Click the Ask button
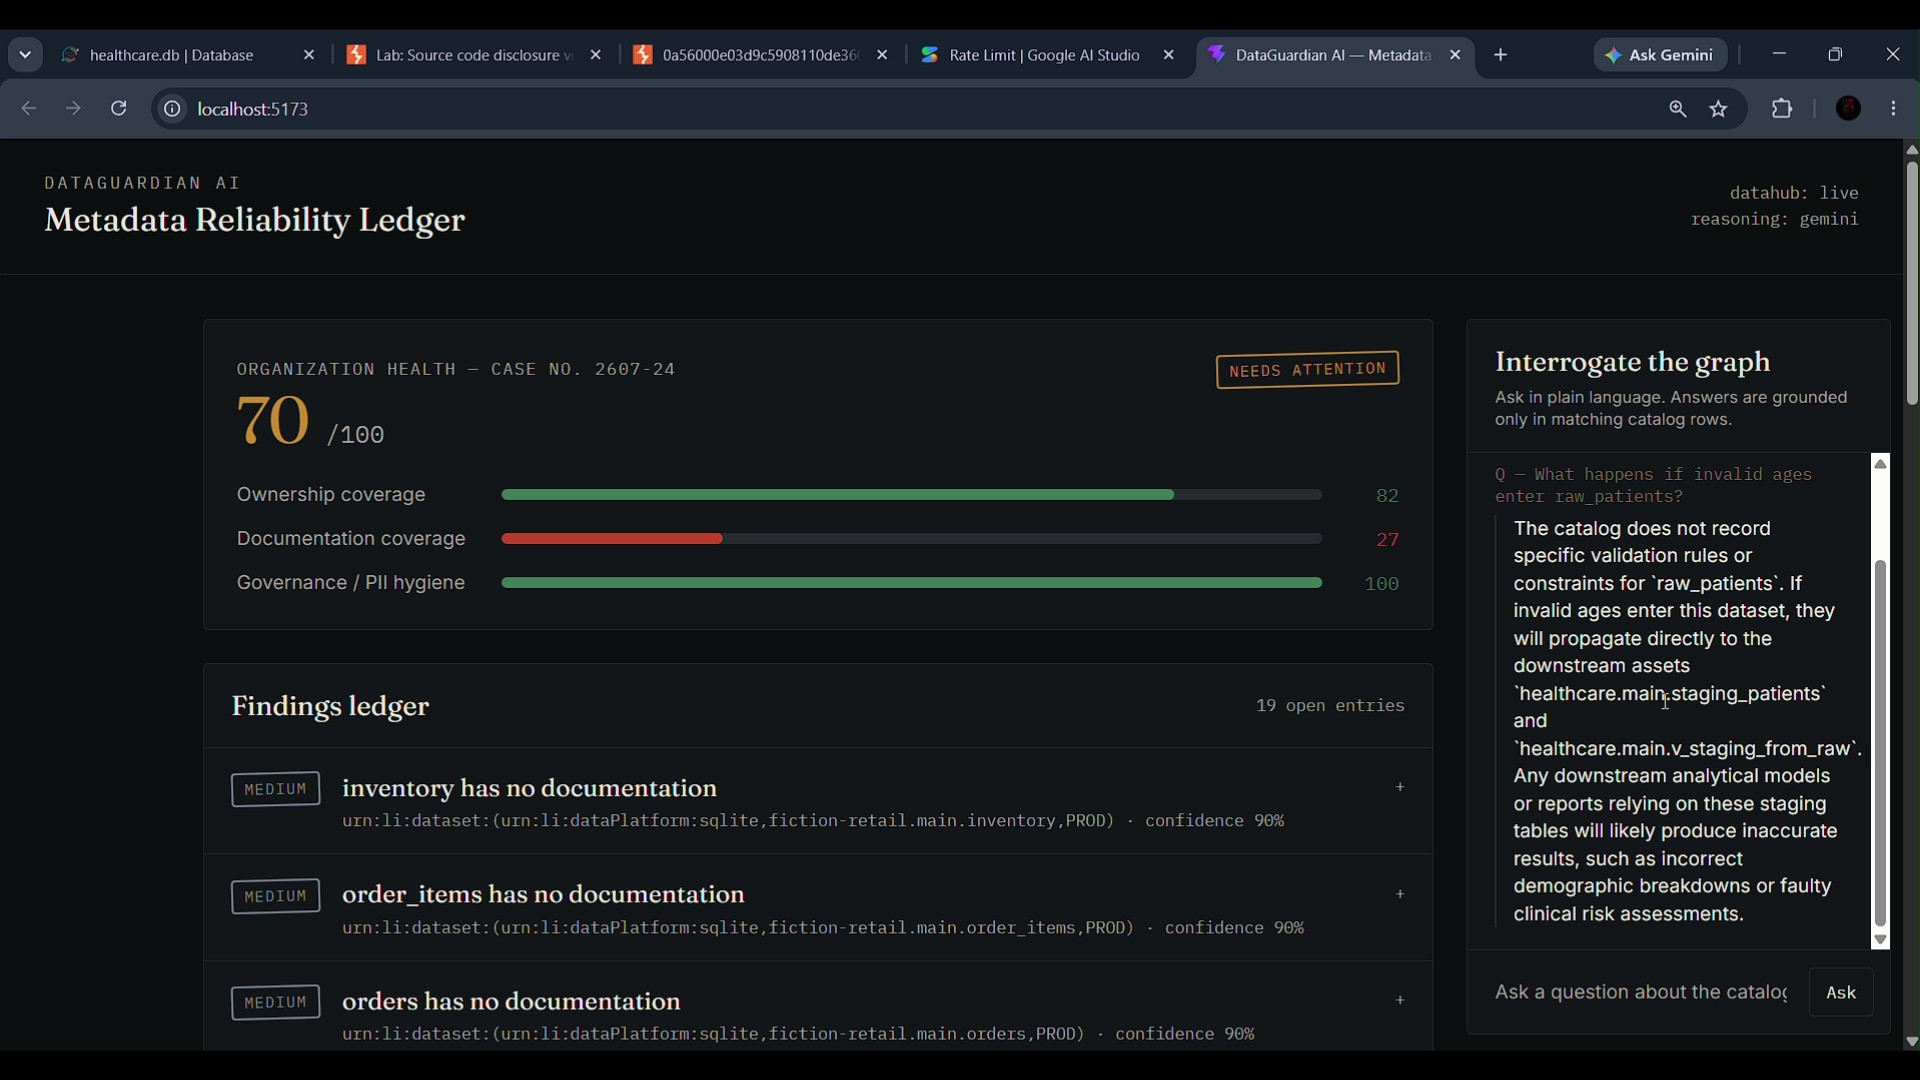1920x1080 pixels. (1841, 993)
